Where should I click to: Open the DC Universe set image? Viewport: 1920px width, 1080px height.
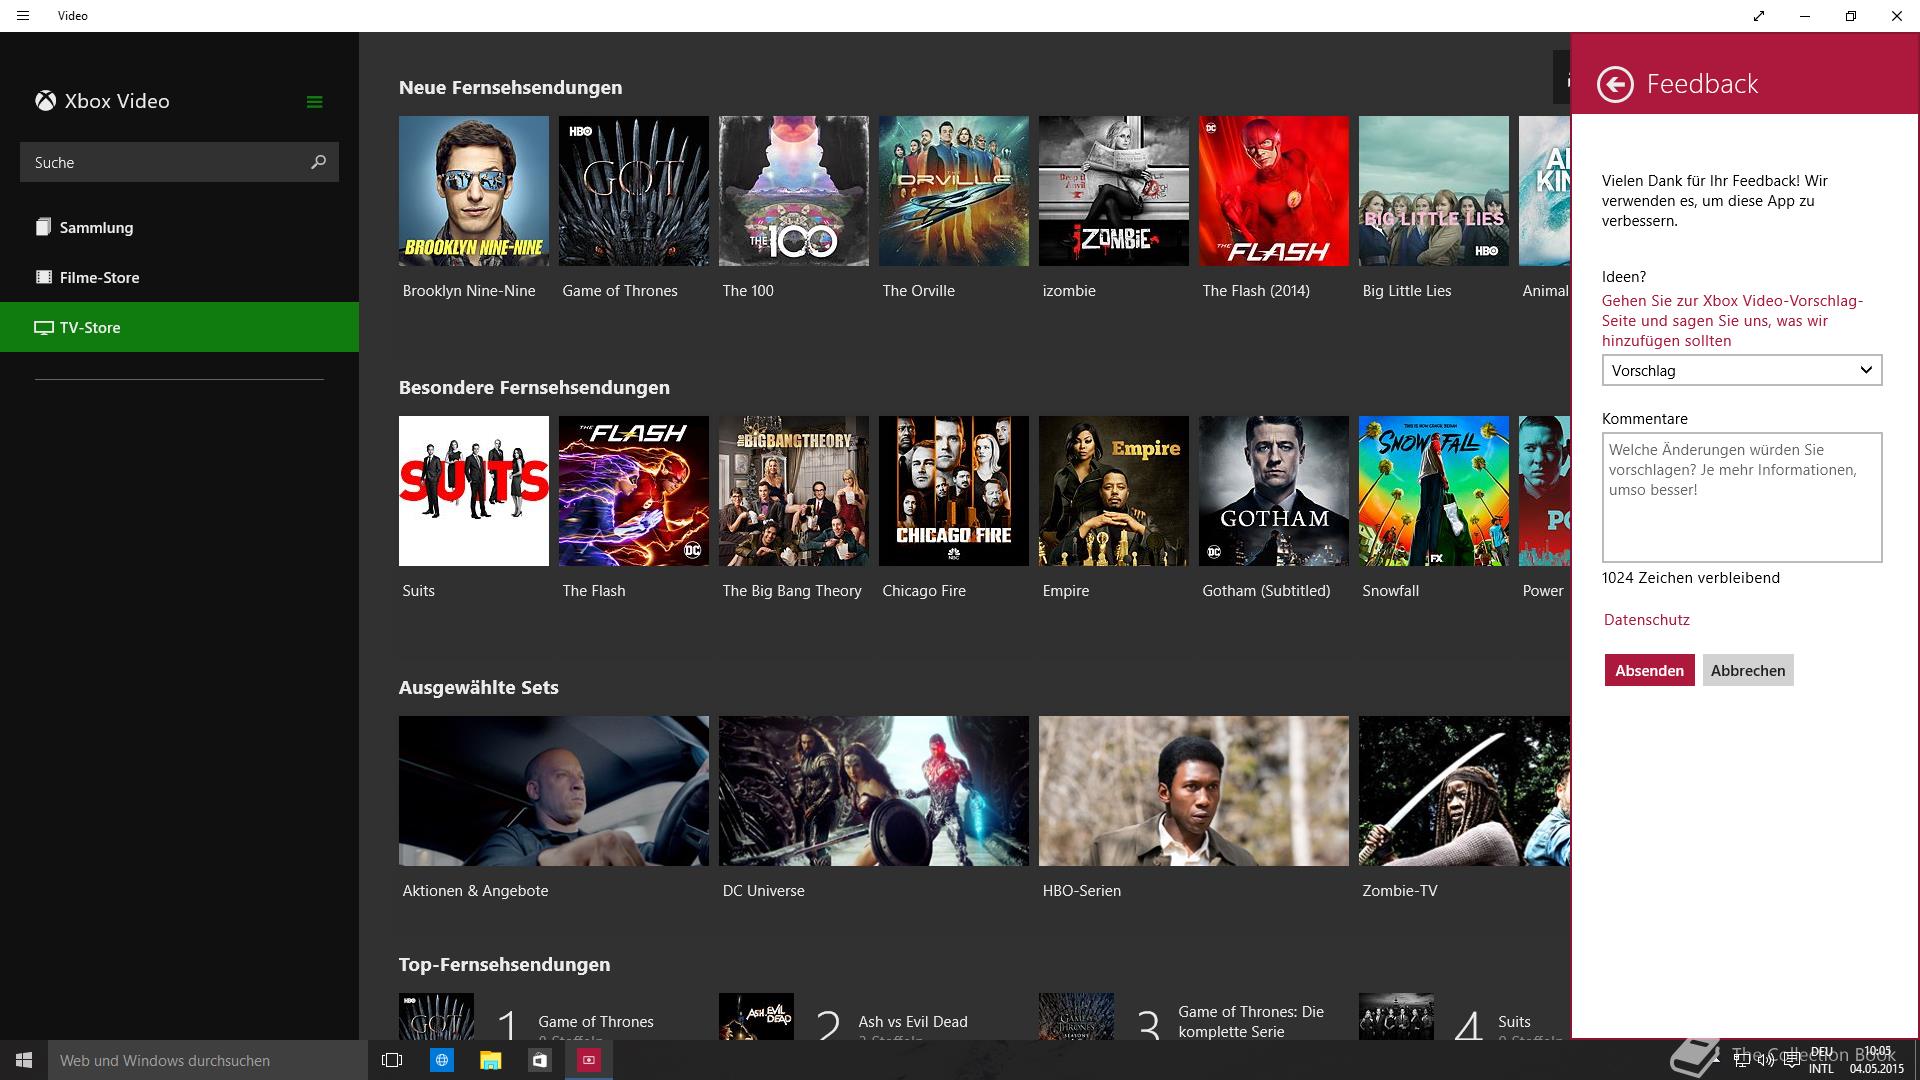tap(873, 791)
